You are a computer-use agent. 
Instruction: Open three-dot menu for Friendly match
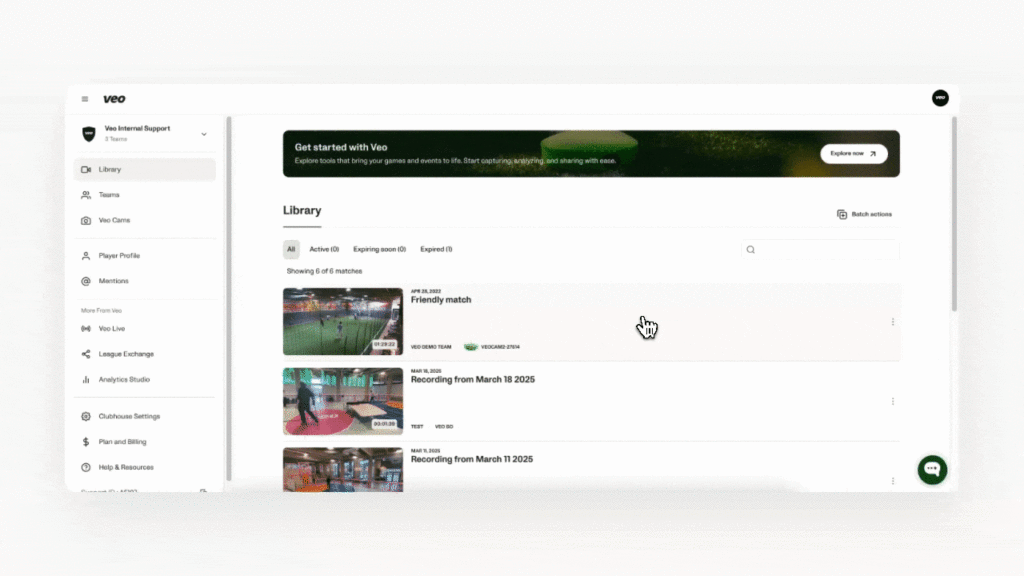892,322
